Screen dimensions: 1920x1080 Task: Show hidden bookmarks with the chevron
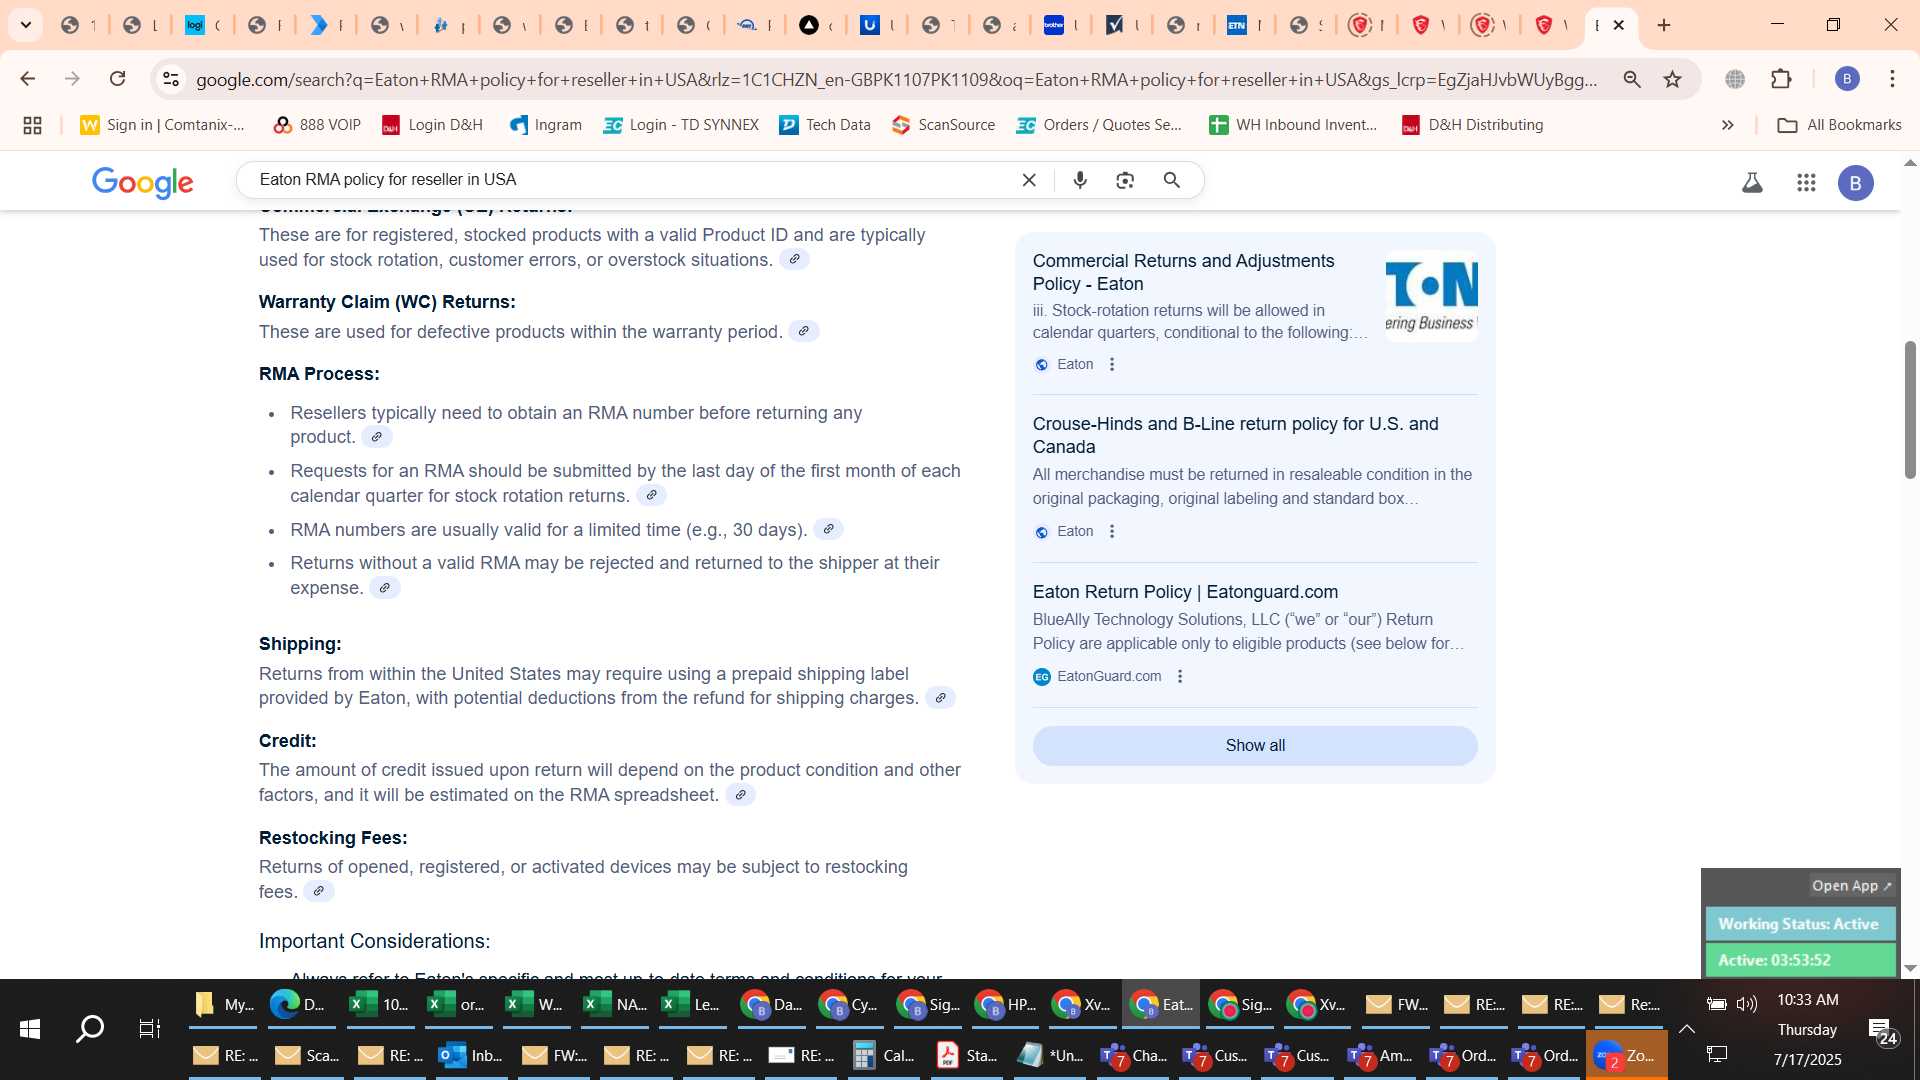(1727, 125)
